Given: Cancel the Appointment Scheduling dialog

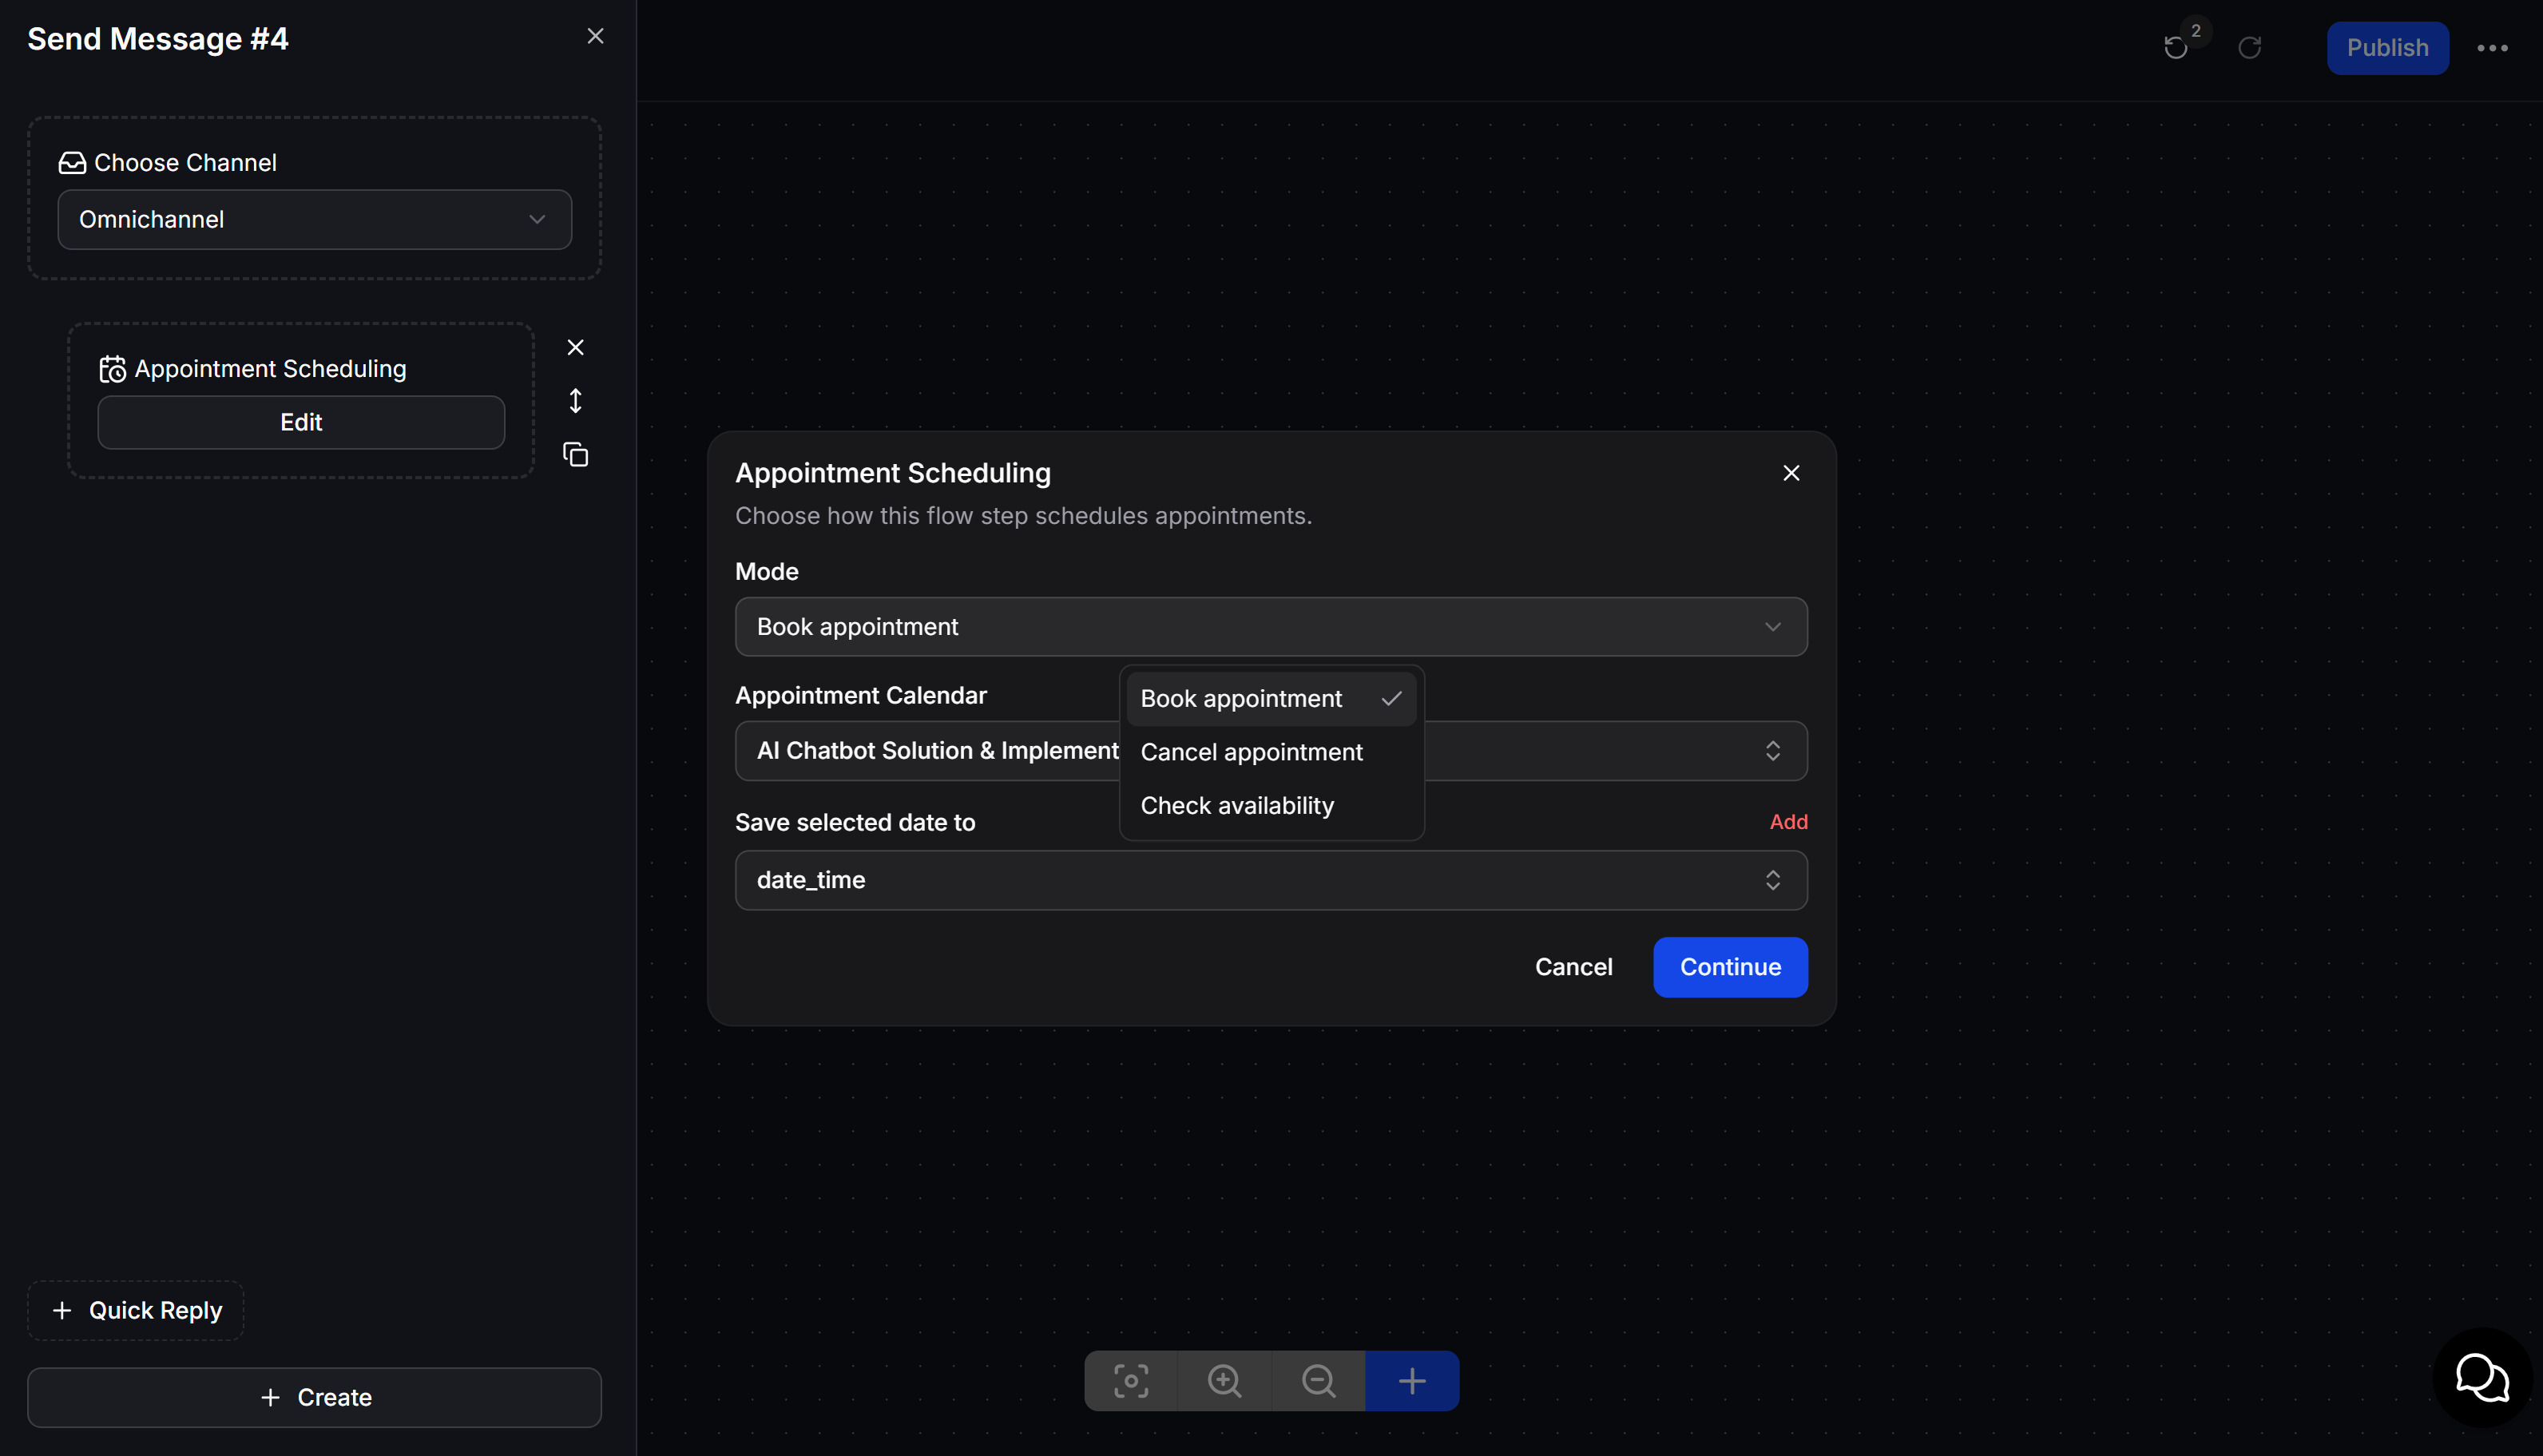Looking at the screenshot, I should 1573,967.
